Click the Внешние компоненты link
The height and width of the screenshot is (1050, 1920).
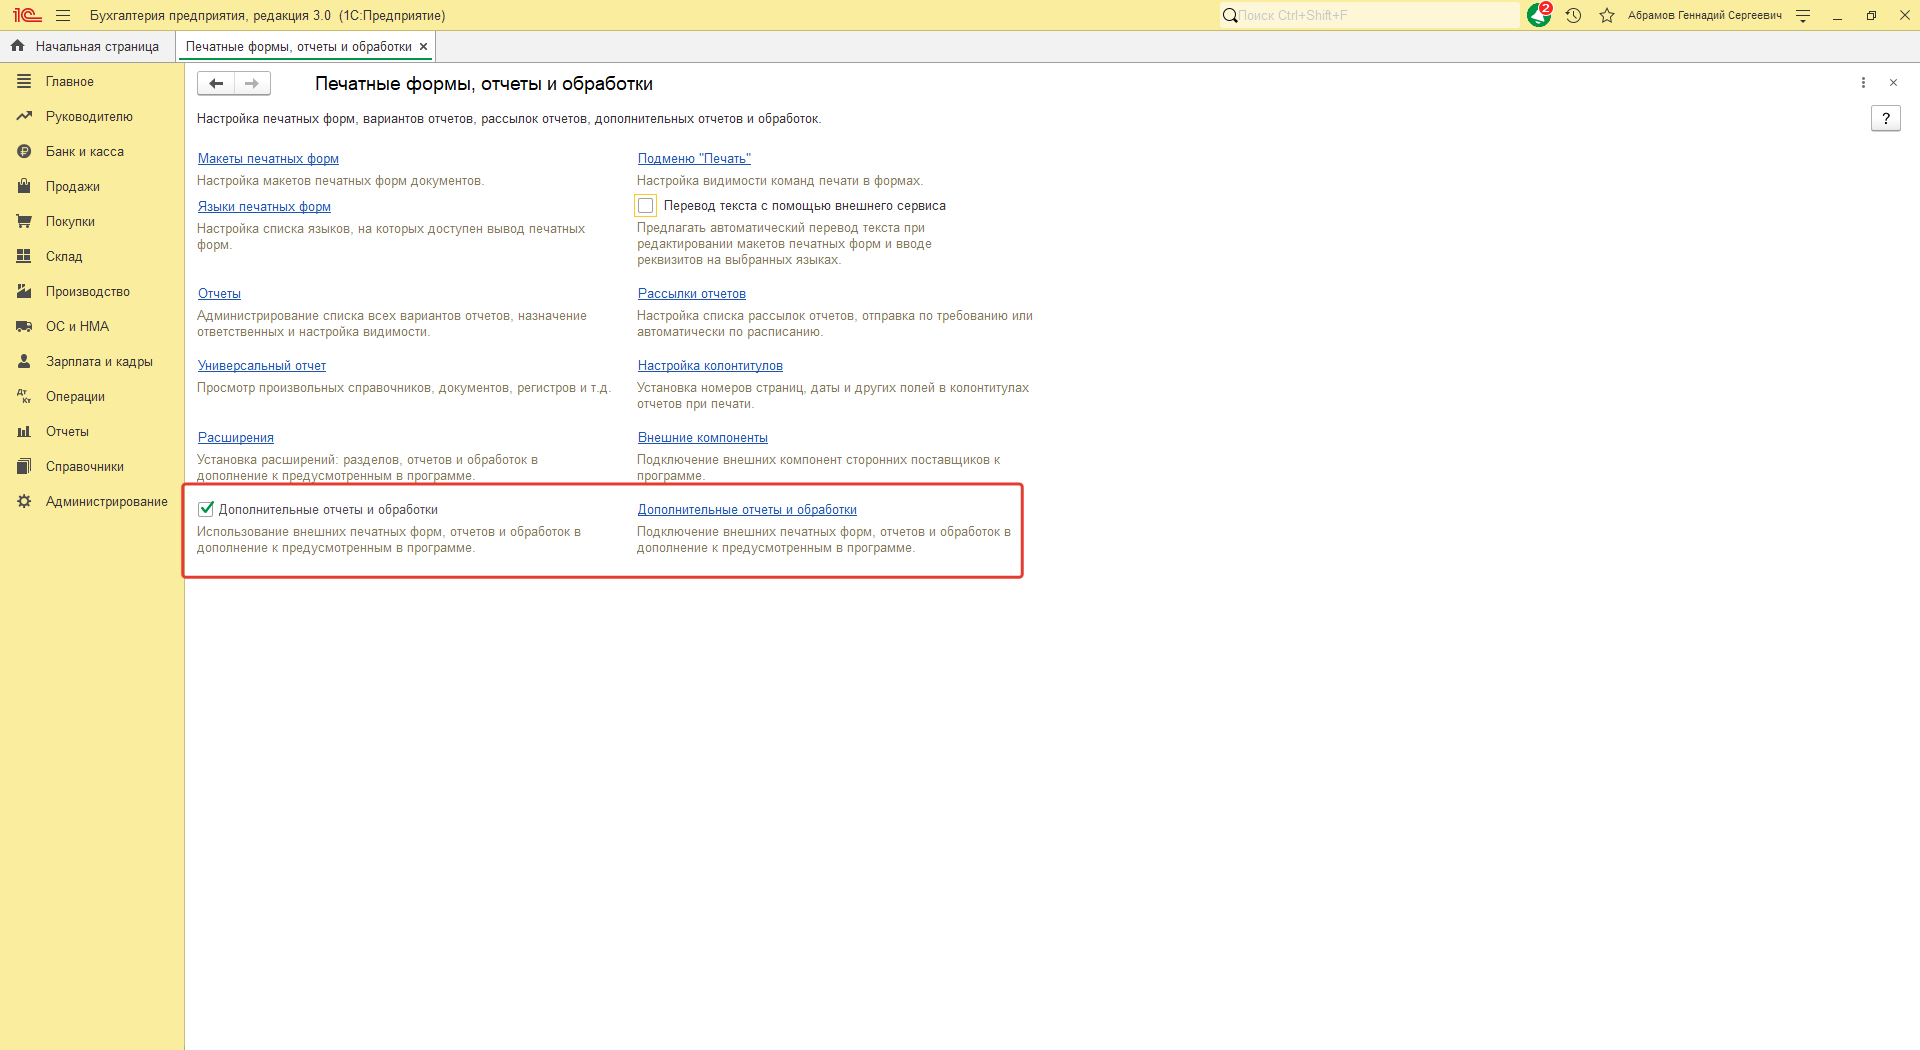click(x=702, y=437)
